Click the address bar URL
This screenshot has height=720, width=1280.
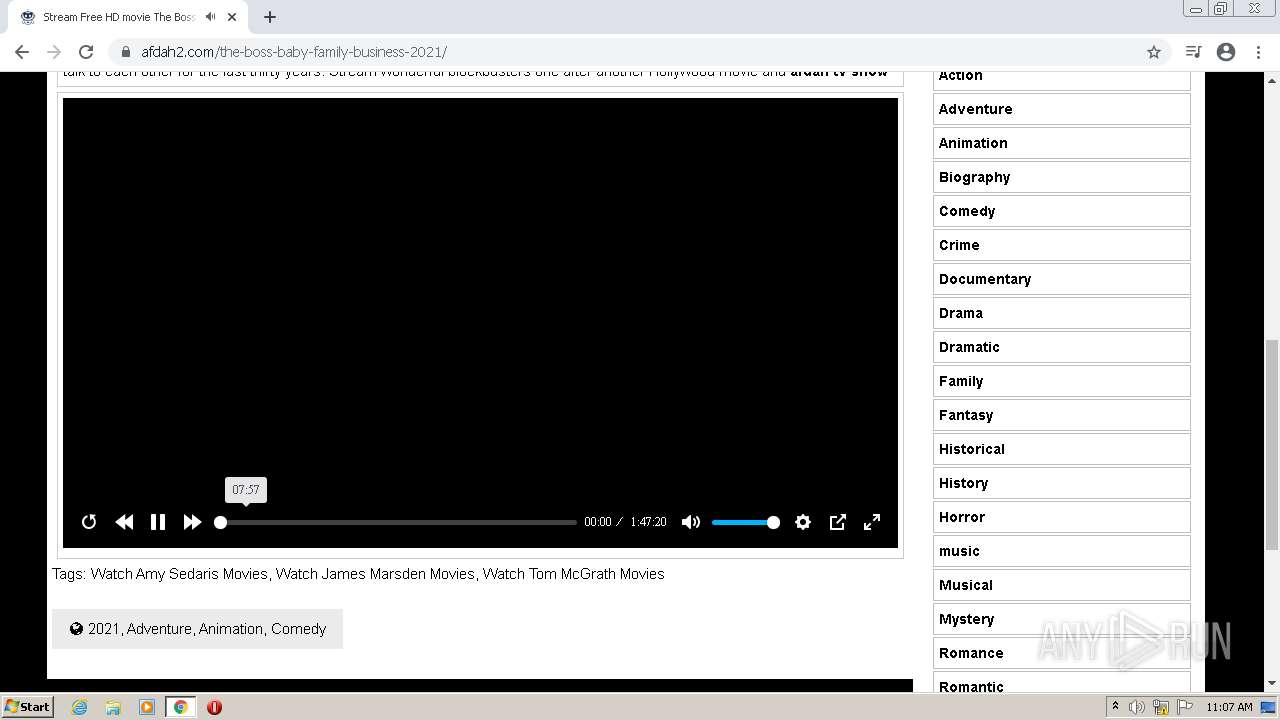(x=294, y=52)
